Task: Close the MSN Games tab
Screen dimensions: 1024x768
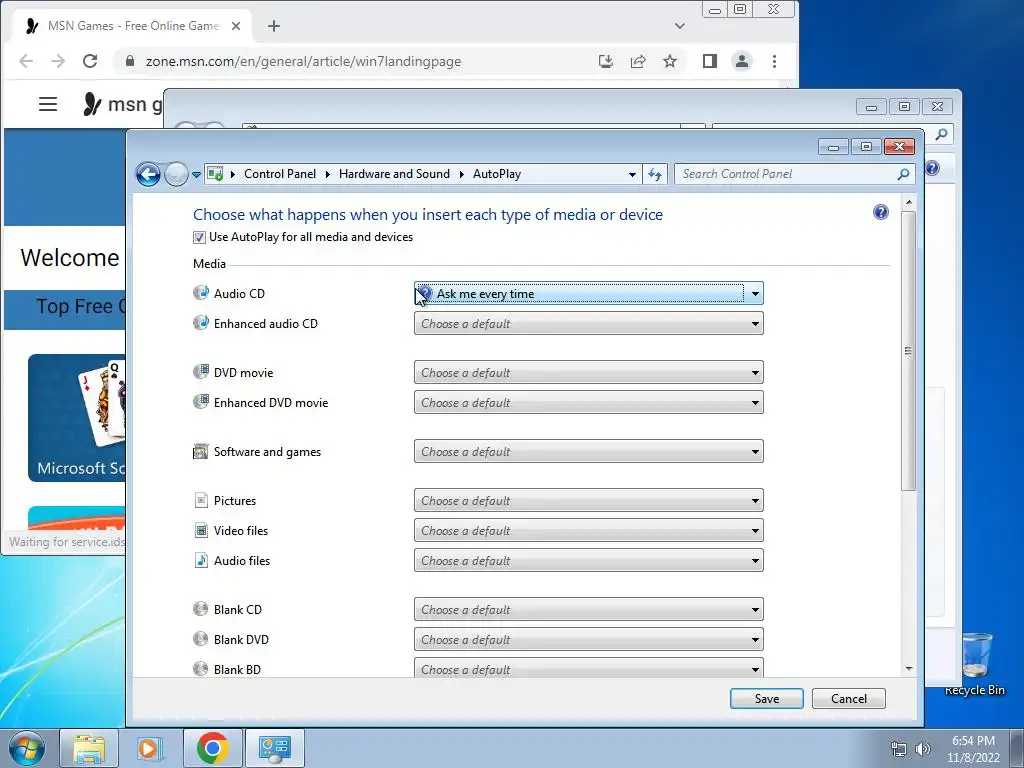Action: click(x=236, y=26)
